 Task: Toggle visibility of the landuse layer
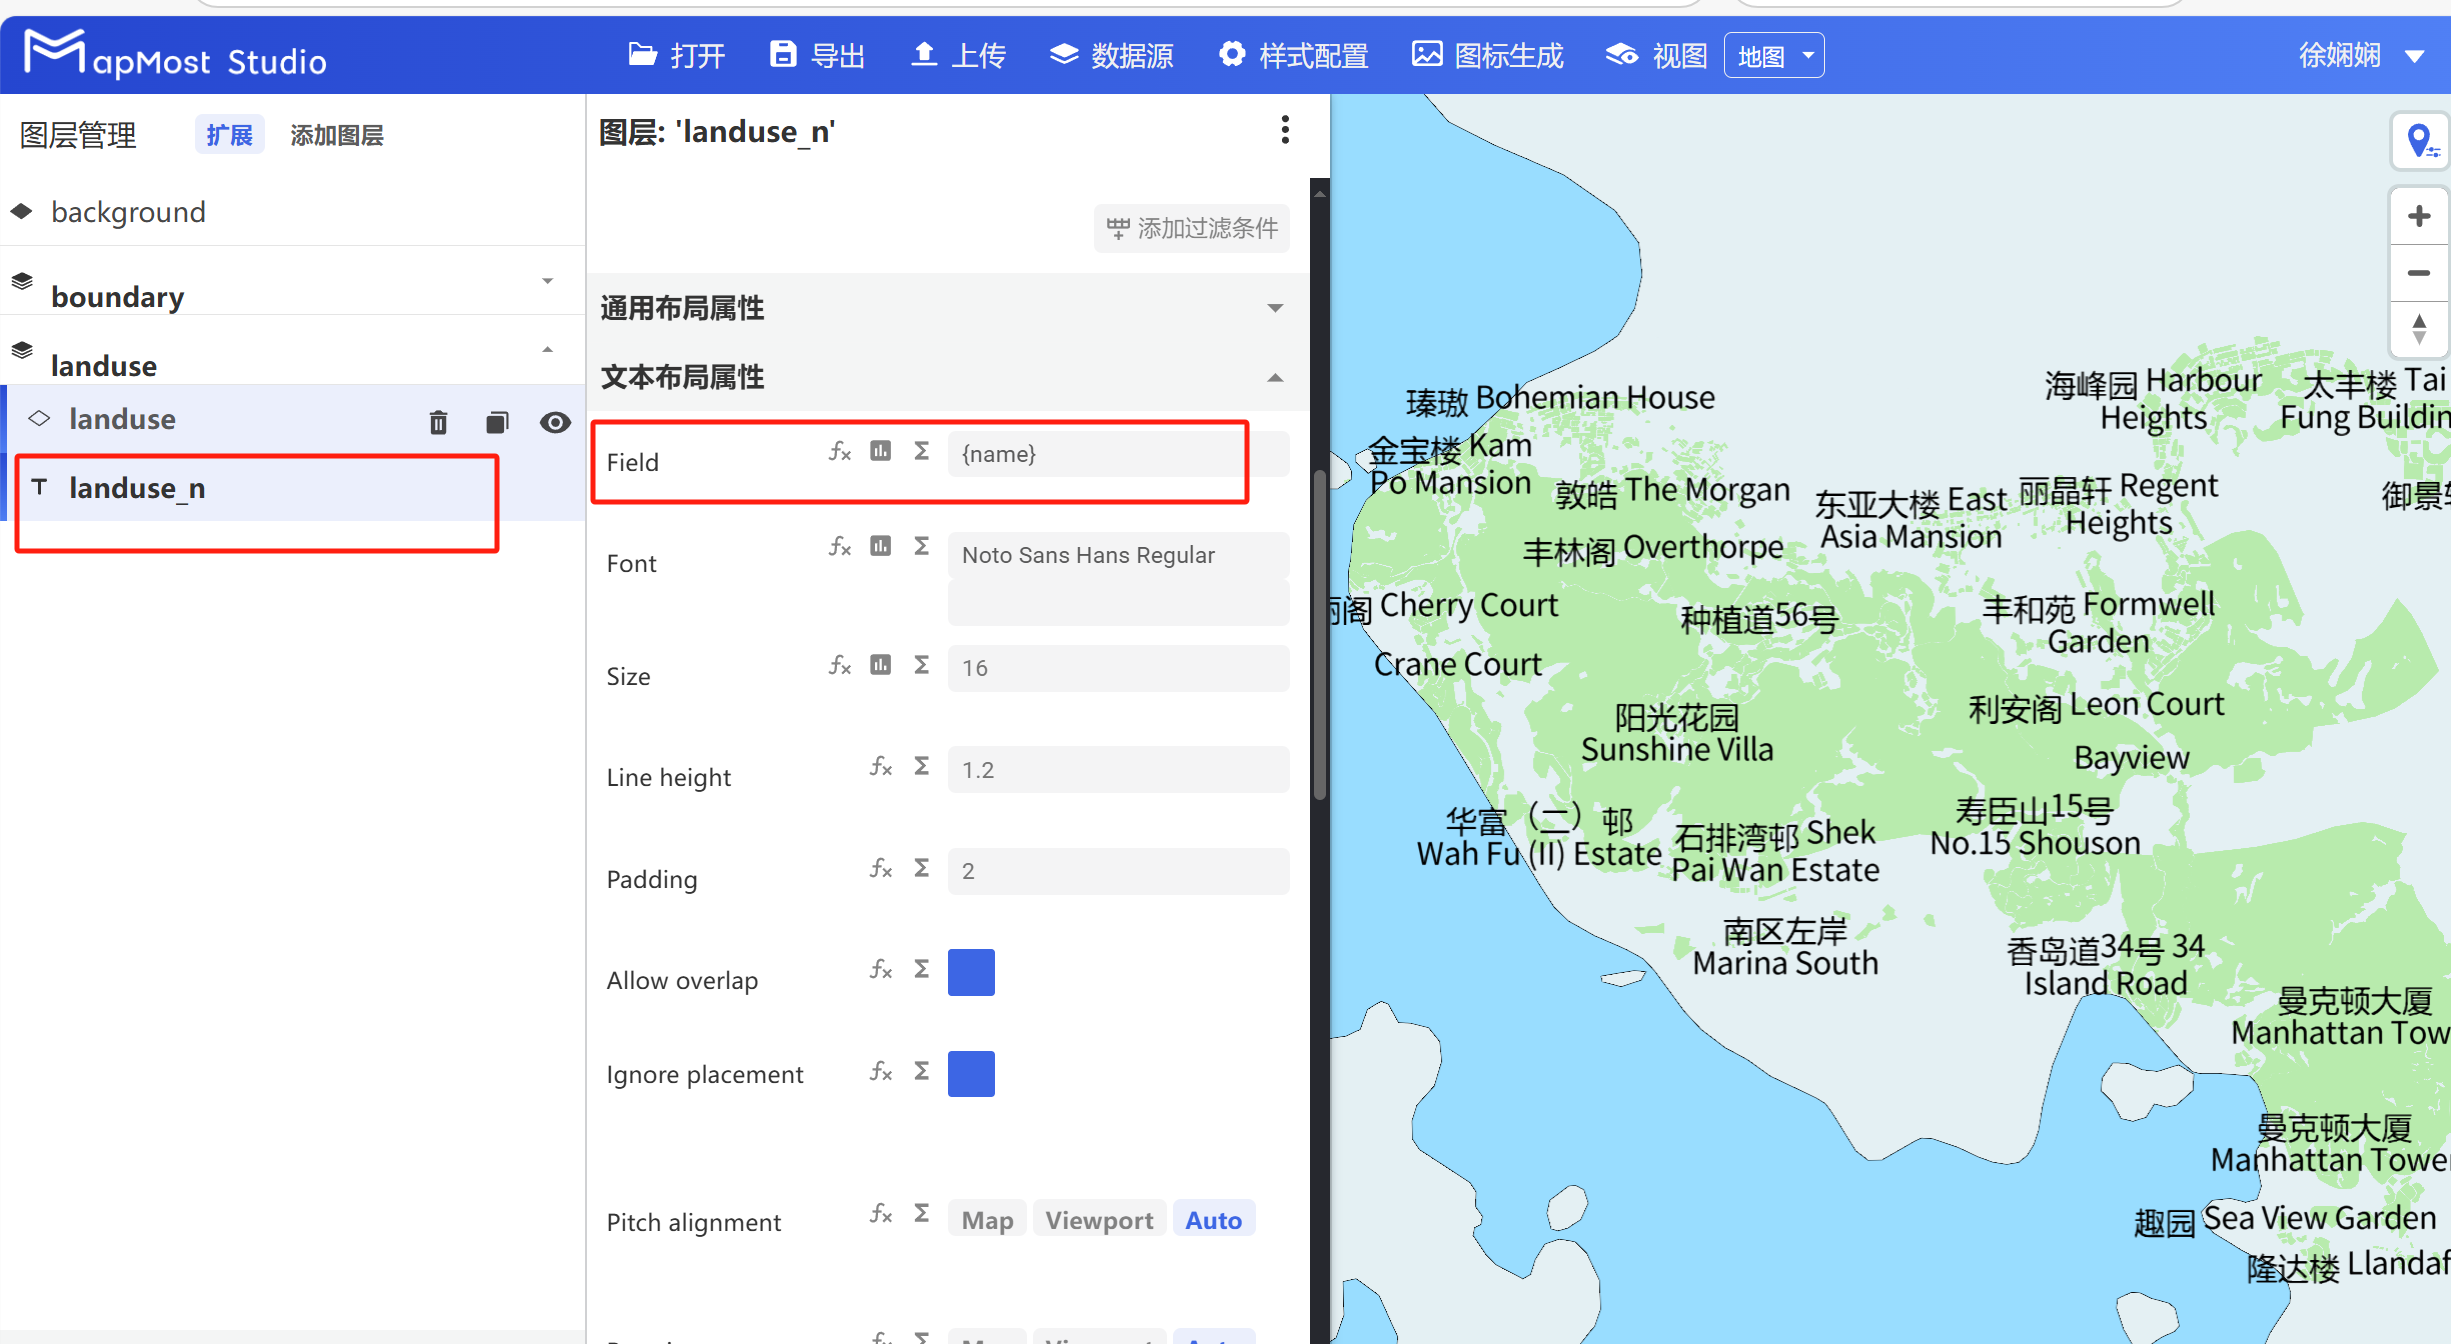click(x=556, y=421)
